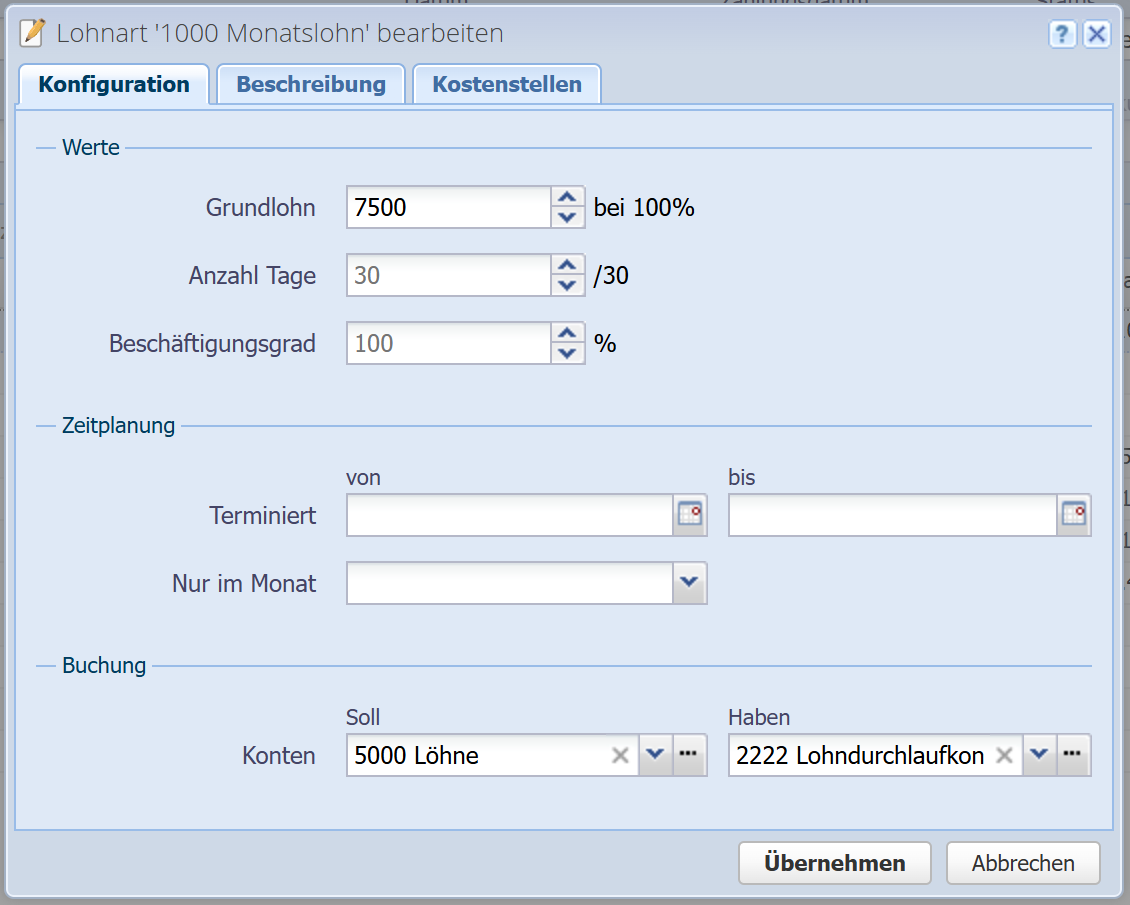Click into the Grundlohn input field
The image size is (1130, 905).
click(x=448, y=208)
